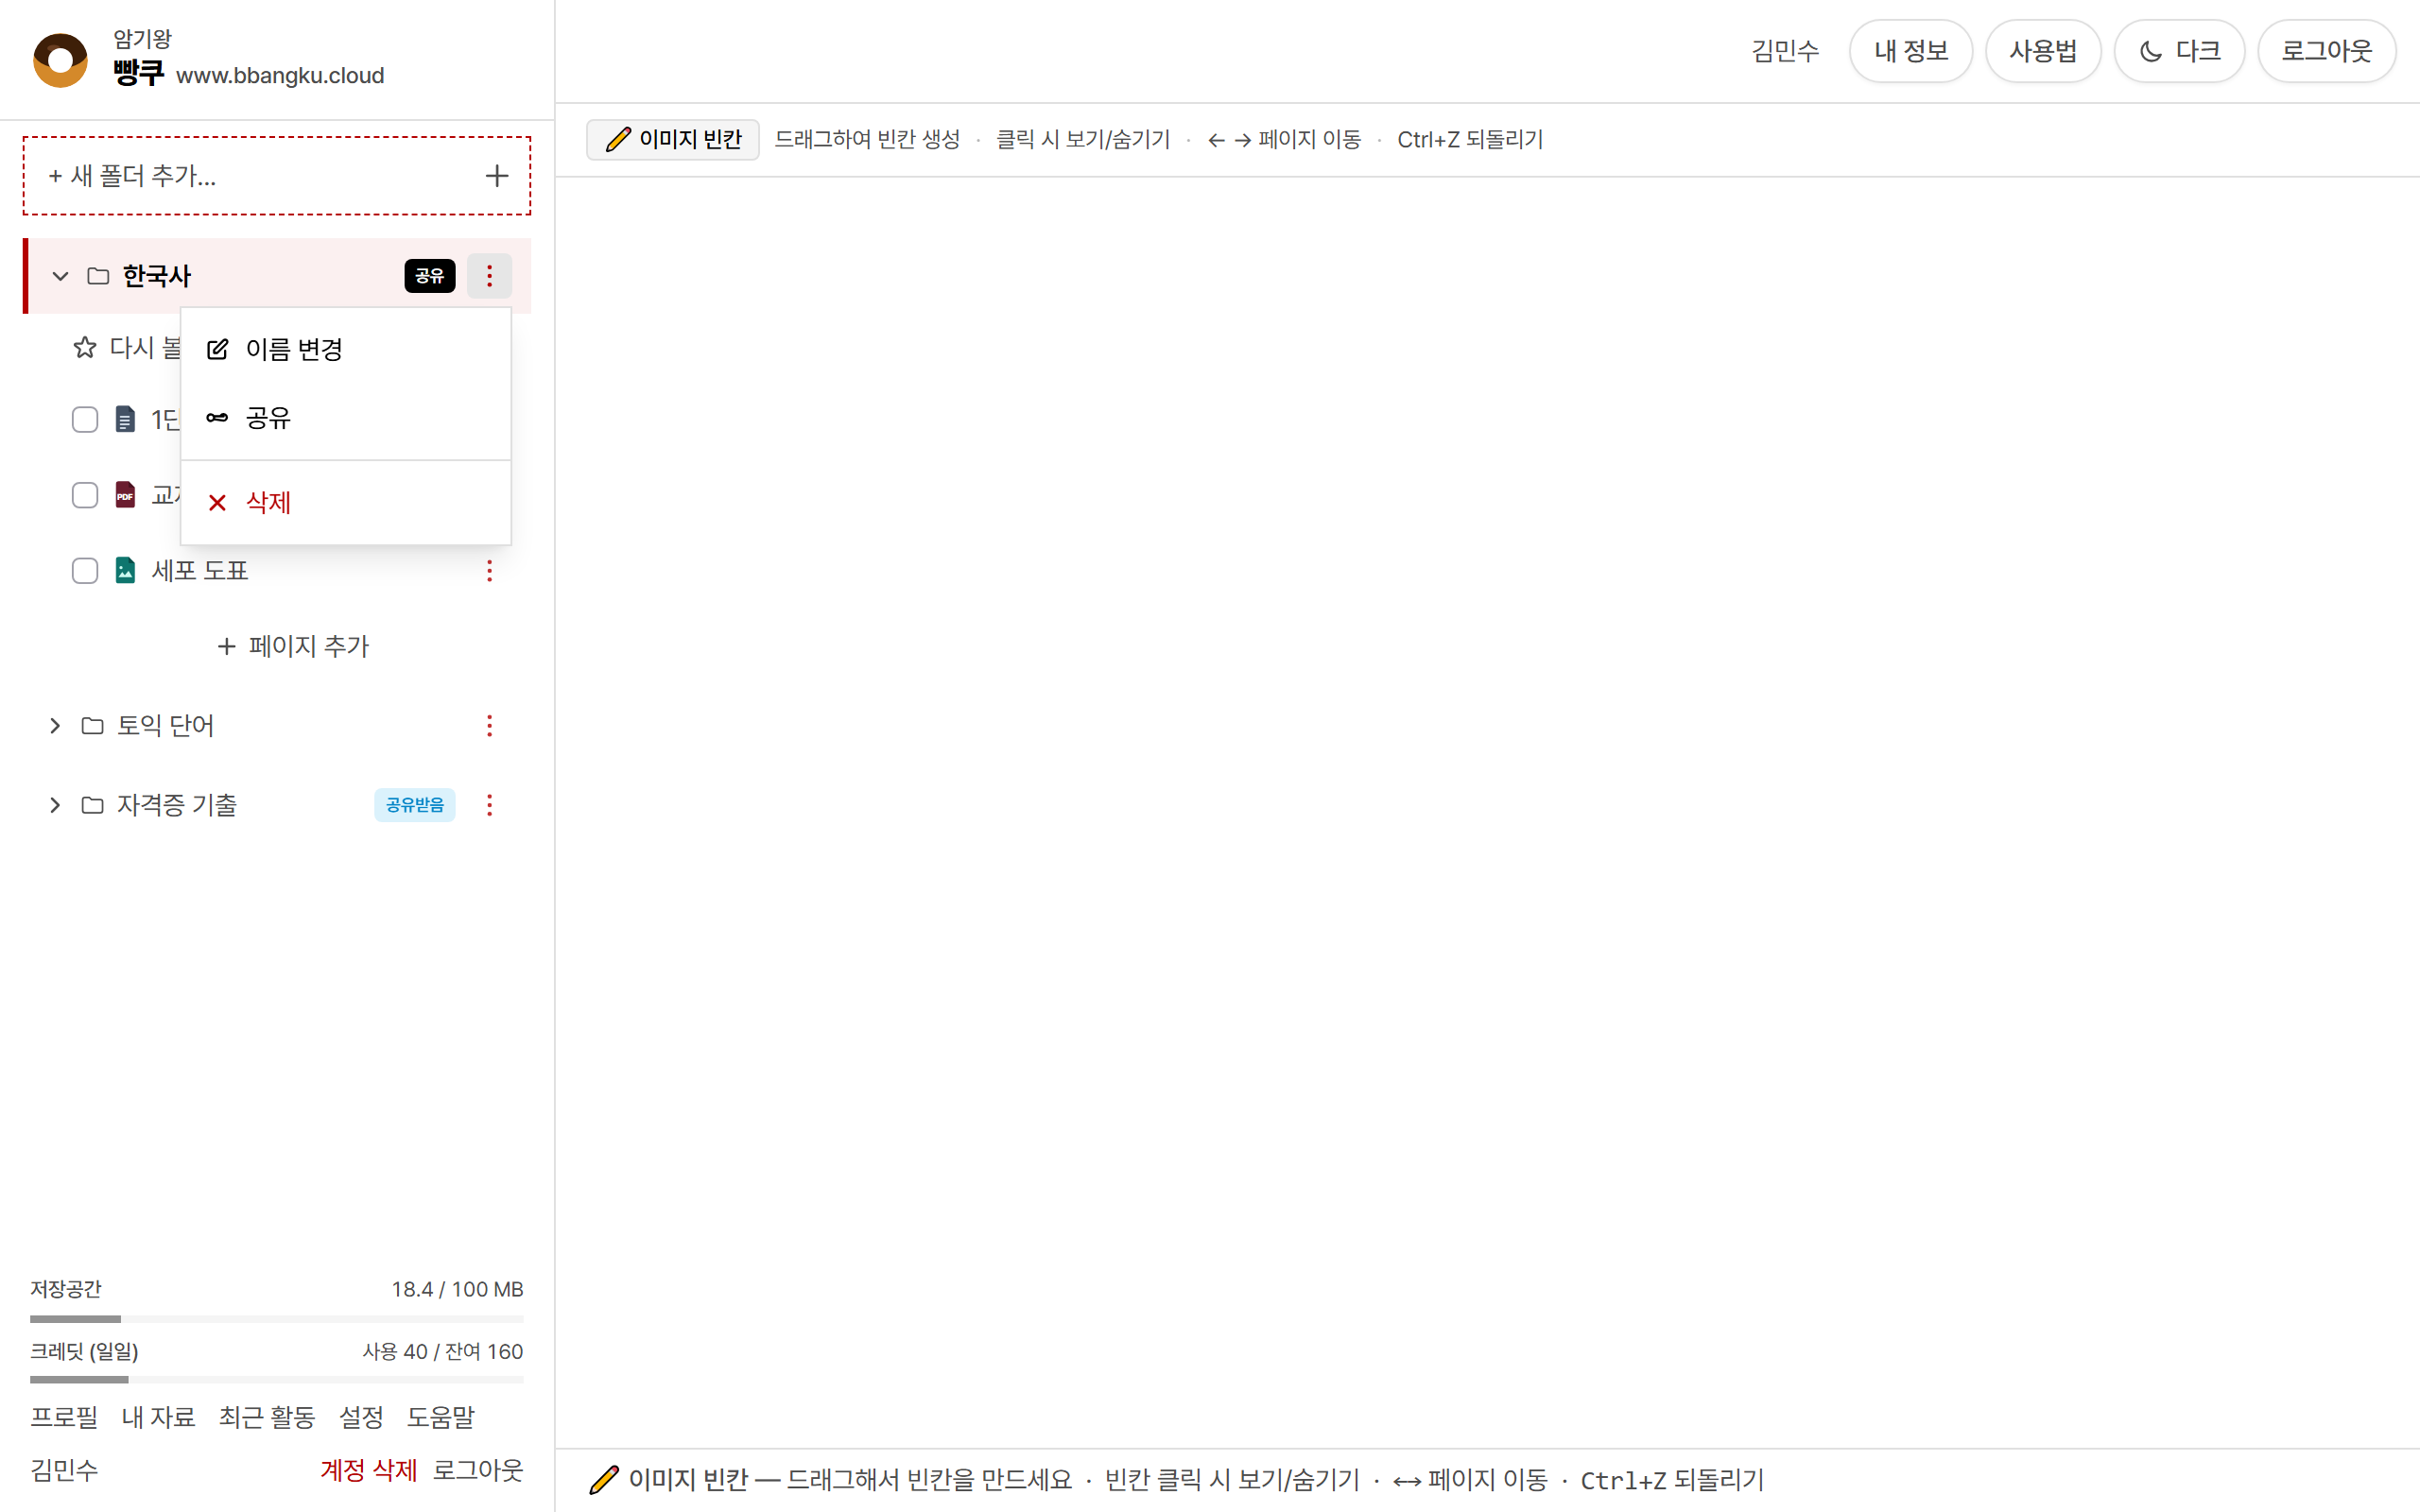Screen dimensions: 2420x1512
Task: Click + 페이지 추가
Action: click(293, 646)
